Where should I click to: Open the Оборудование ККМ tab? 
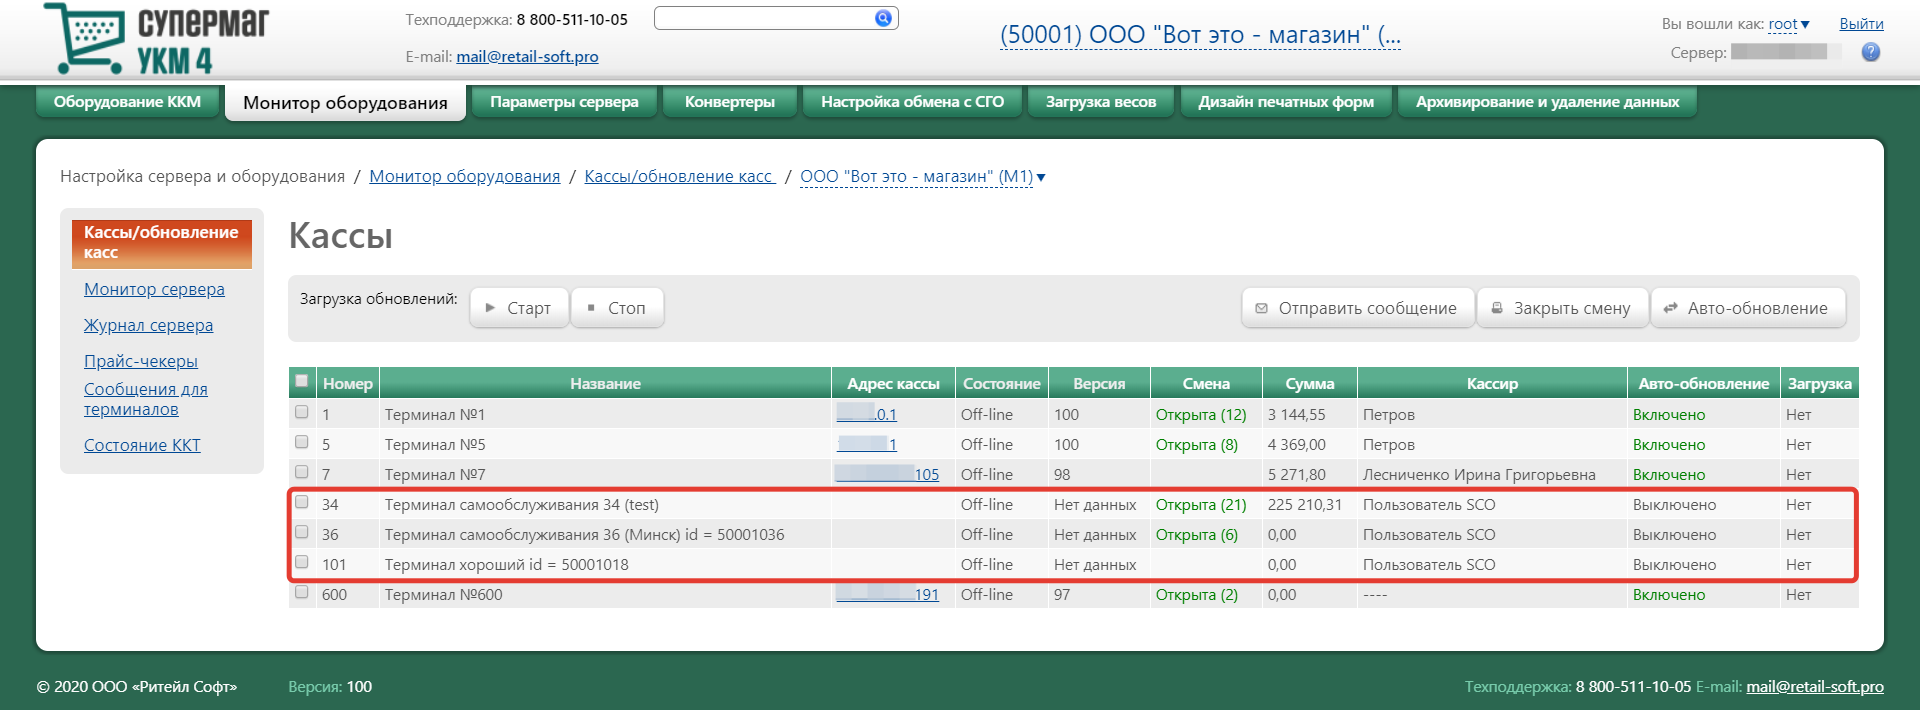click(x=127, y=102)
